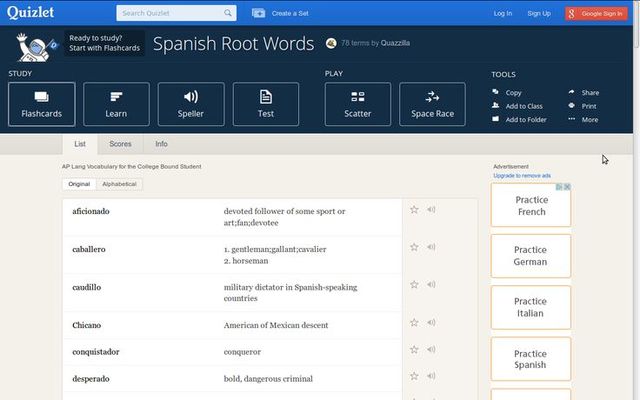Open Quazzilla author profile link

pyautogui.click(x=395, y=43)
